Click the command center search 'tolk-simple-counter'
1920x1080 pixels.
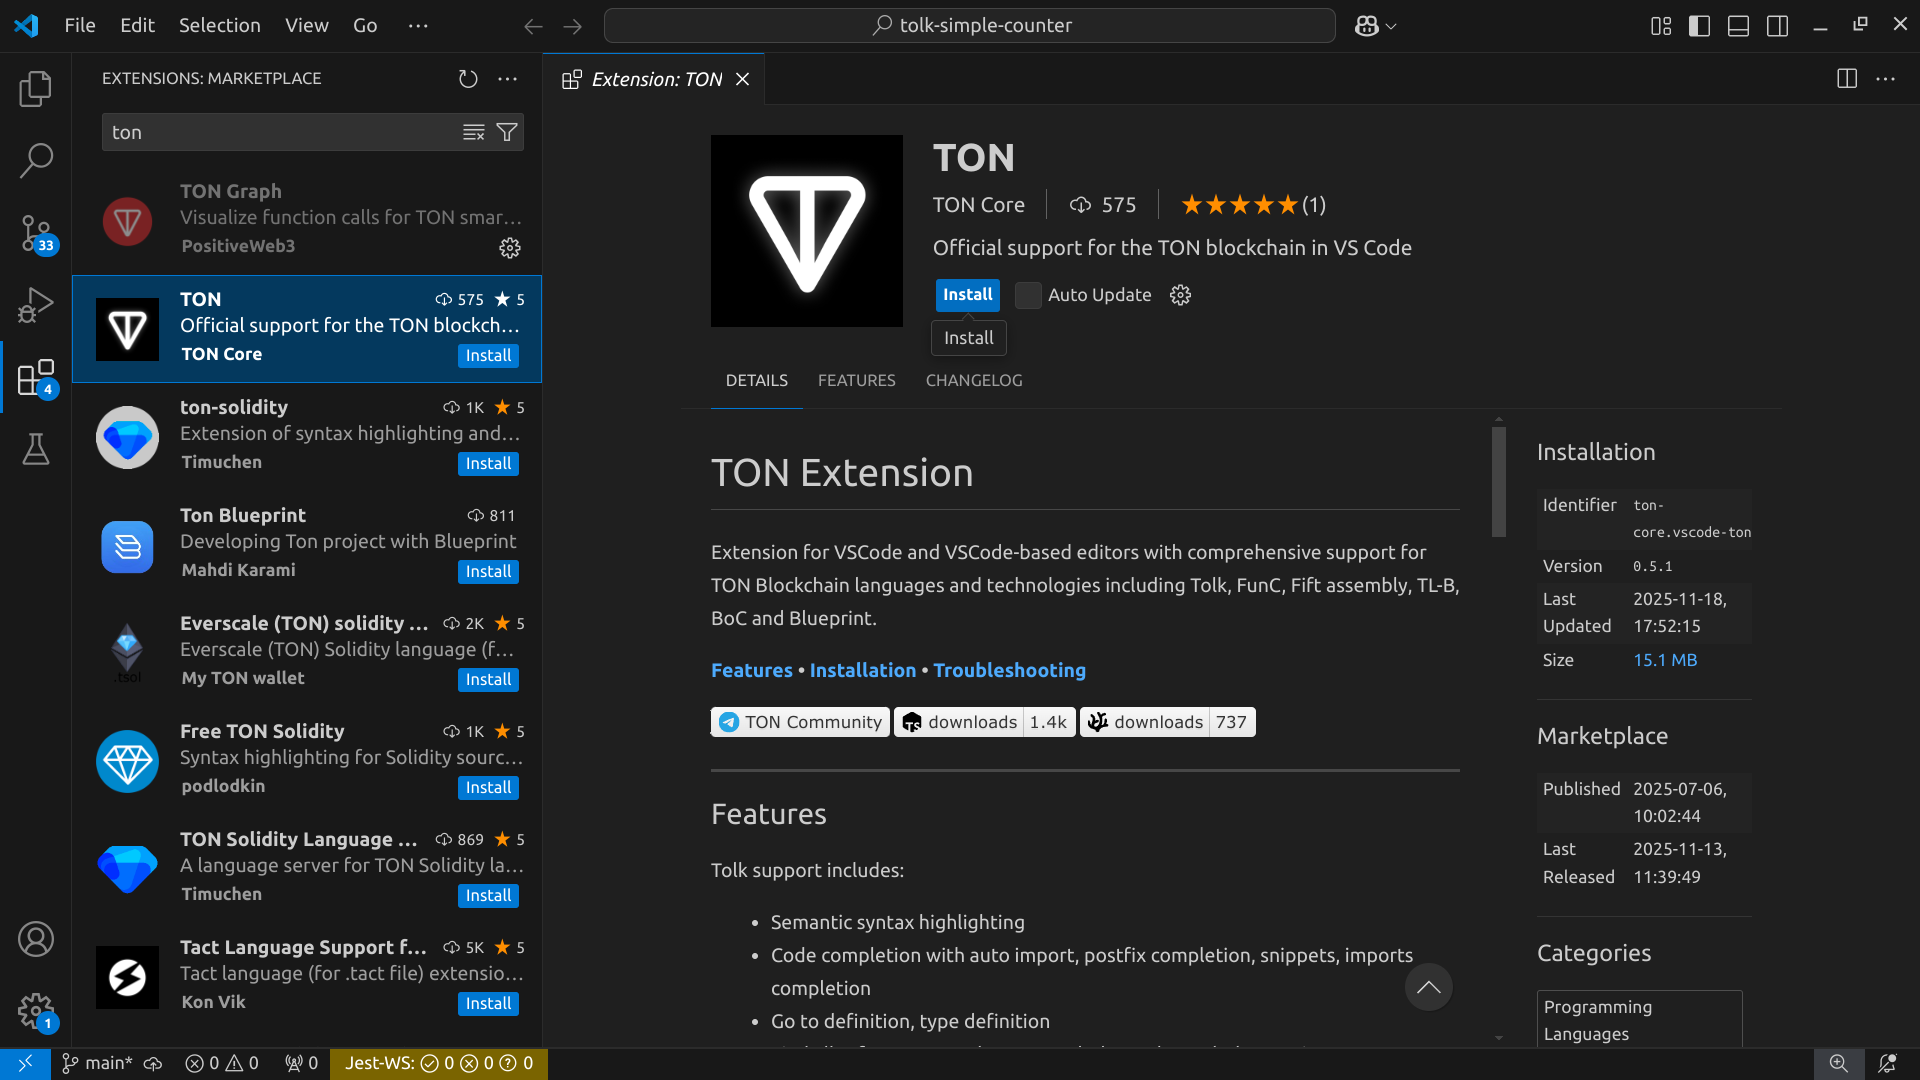[969, 26]
